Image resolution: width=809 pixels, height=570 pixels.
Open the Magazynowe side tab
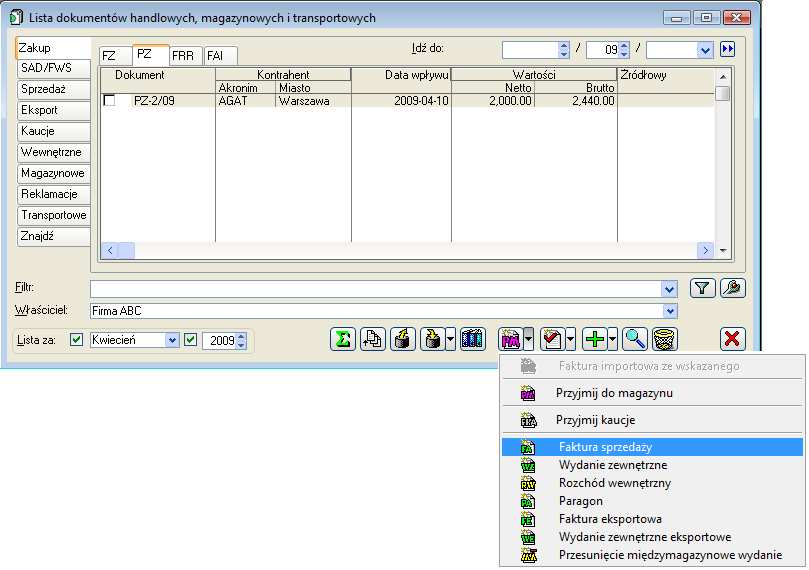coord(54,174)
